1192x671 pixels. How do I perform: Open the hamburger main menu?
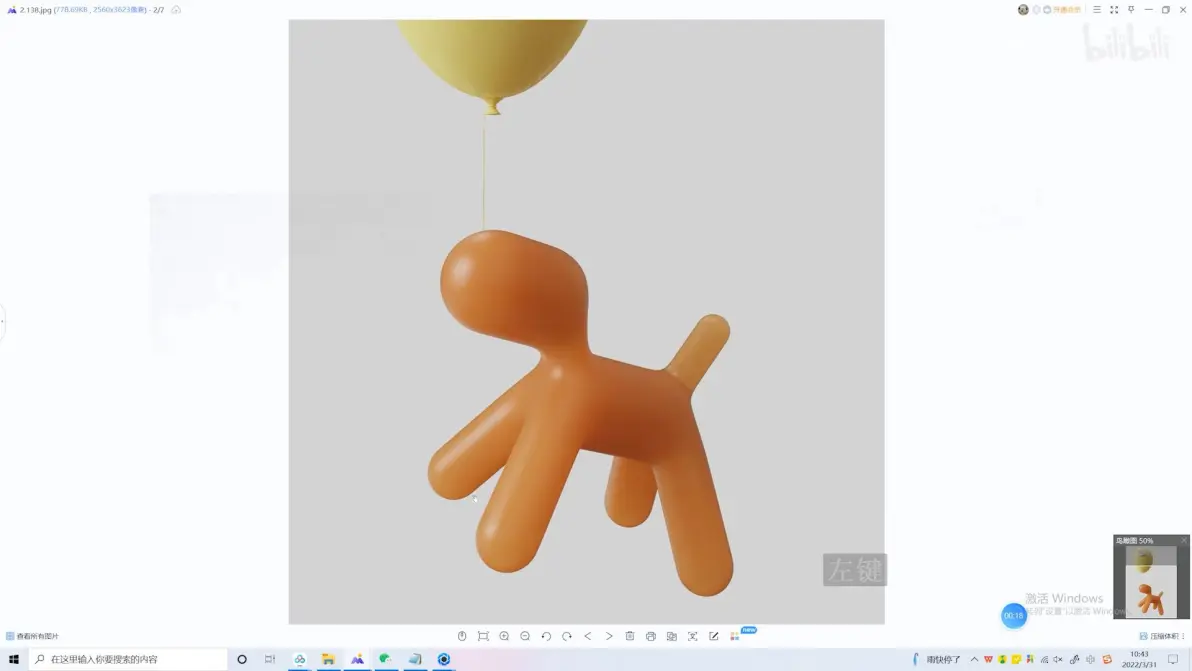[x=1097, y=10]
